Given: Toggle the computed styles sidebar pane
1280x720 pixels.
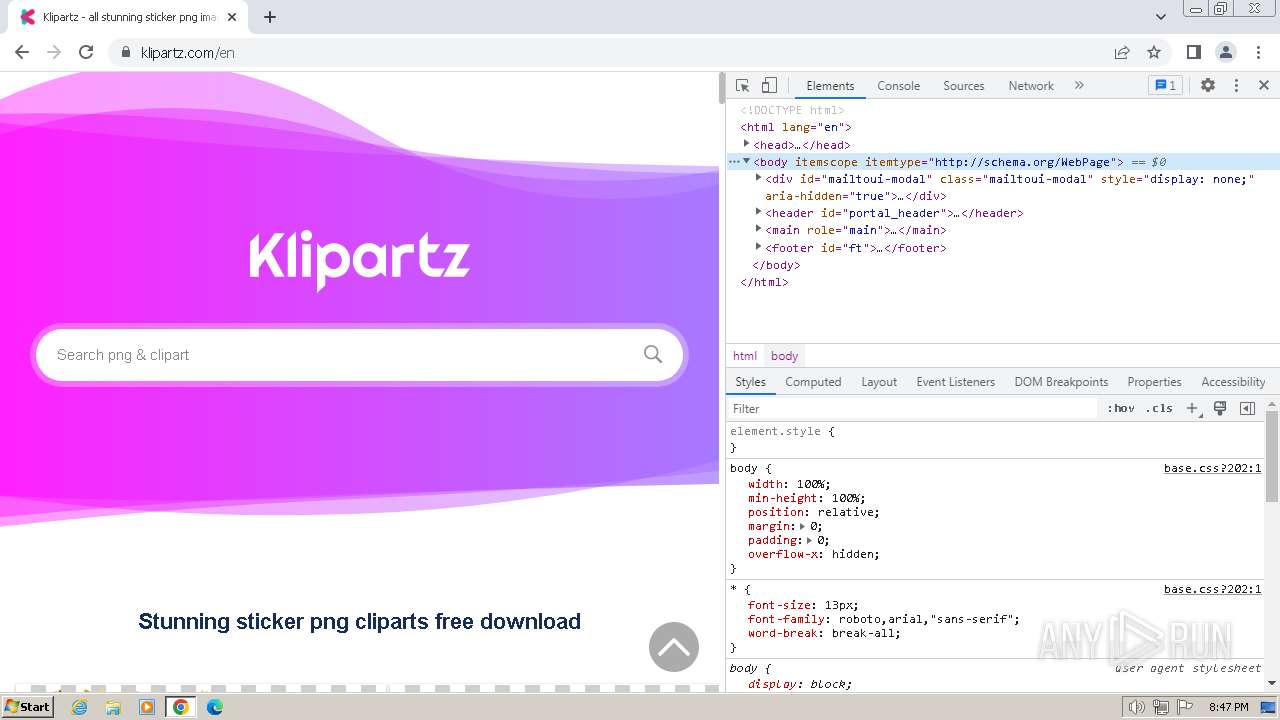Looking at the screenshot, I should 1247,408.
